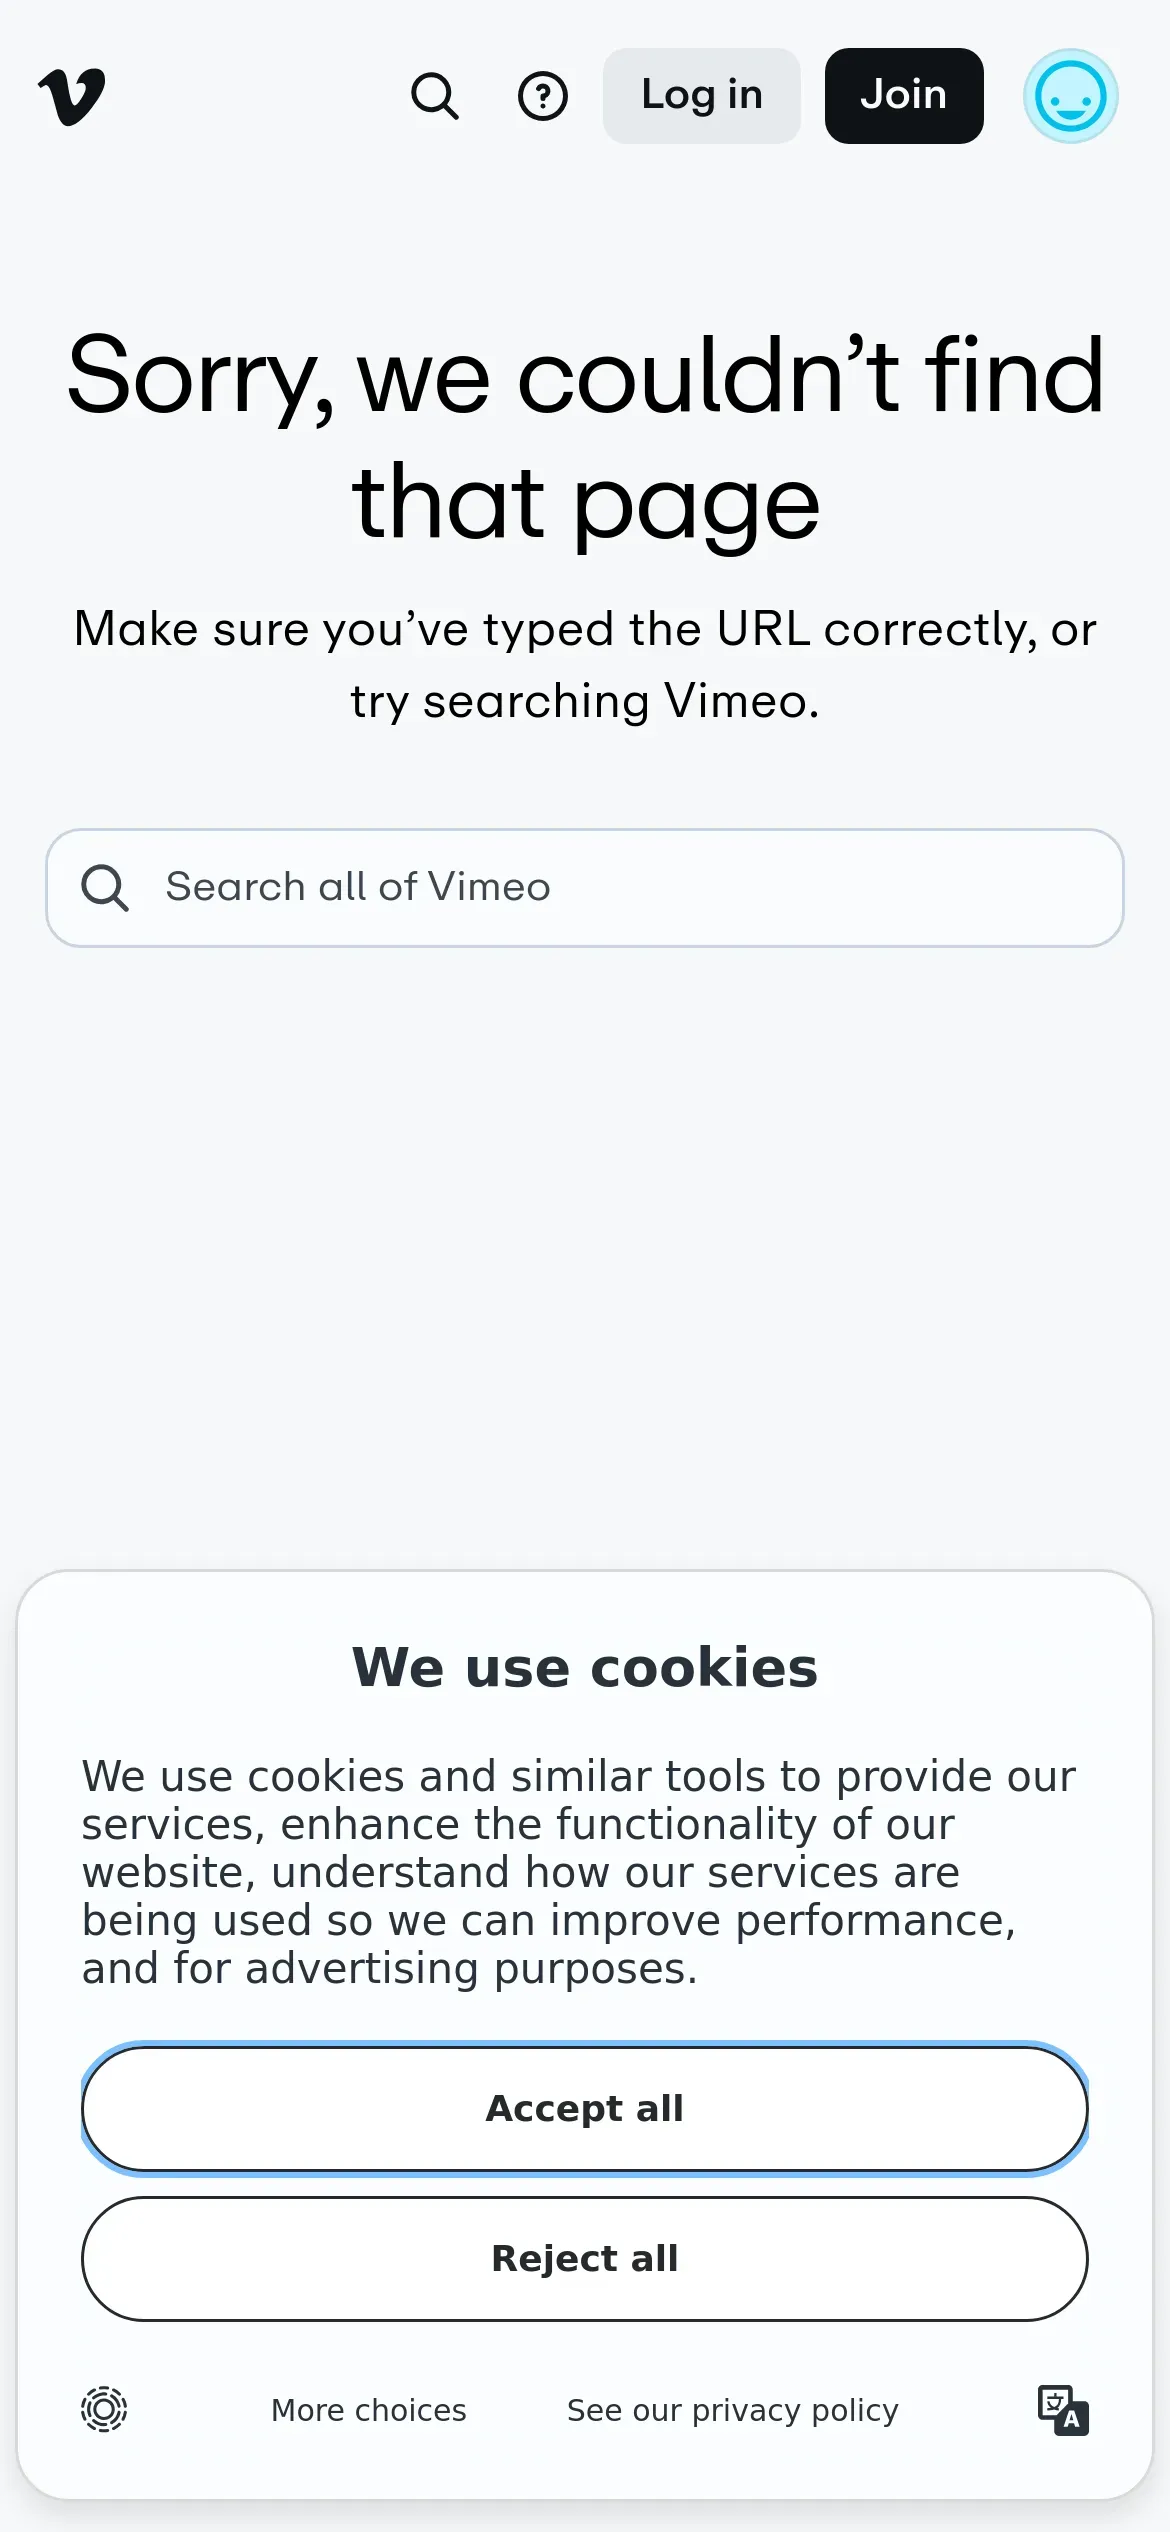Click blank header space beside Vimeo logo
Screen dimensions: 1170x2532
coord(250,97)
